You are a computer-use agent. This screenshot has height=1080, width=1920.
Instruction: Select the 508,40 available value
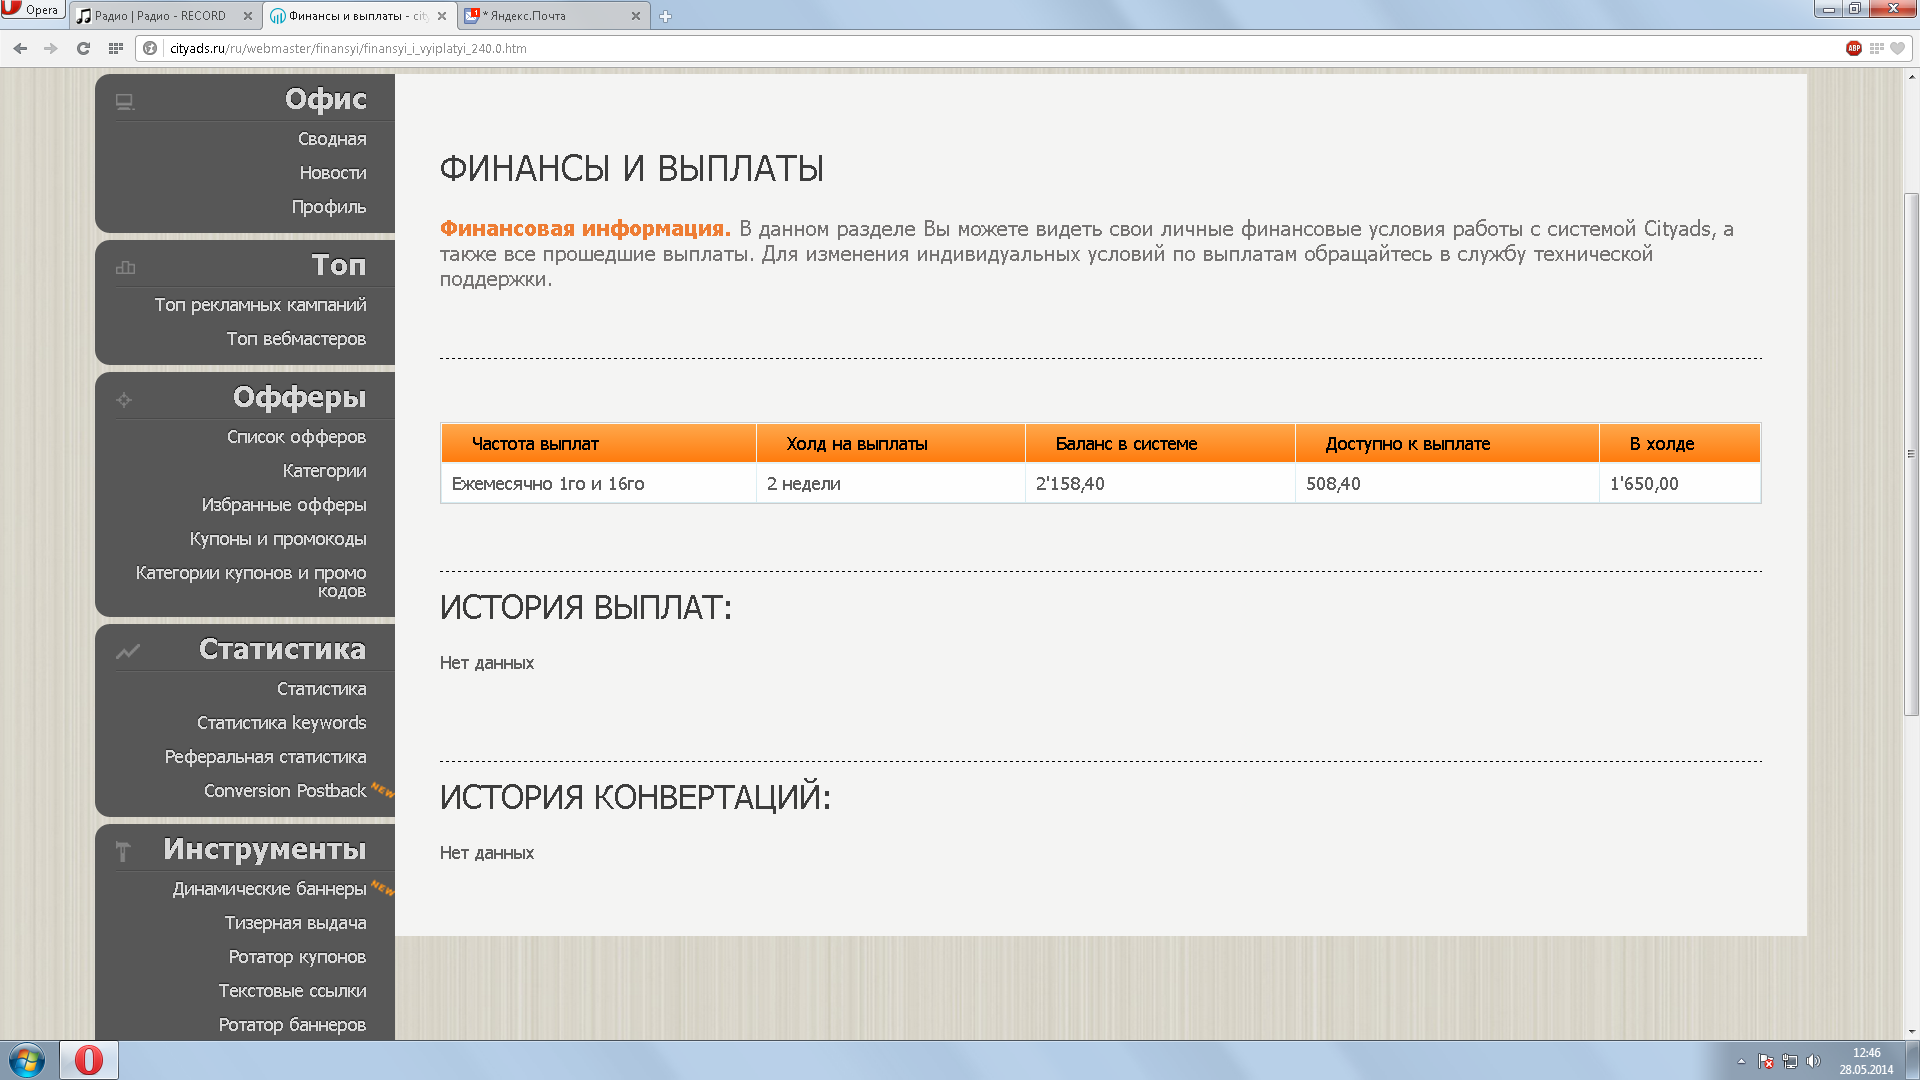1333,484
